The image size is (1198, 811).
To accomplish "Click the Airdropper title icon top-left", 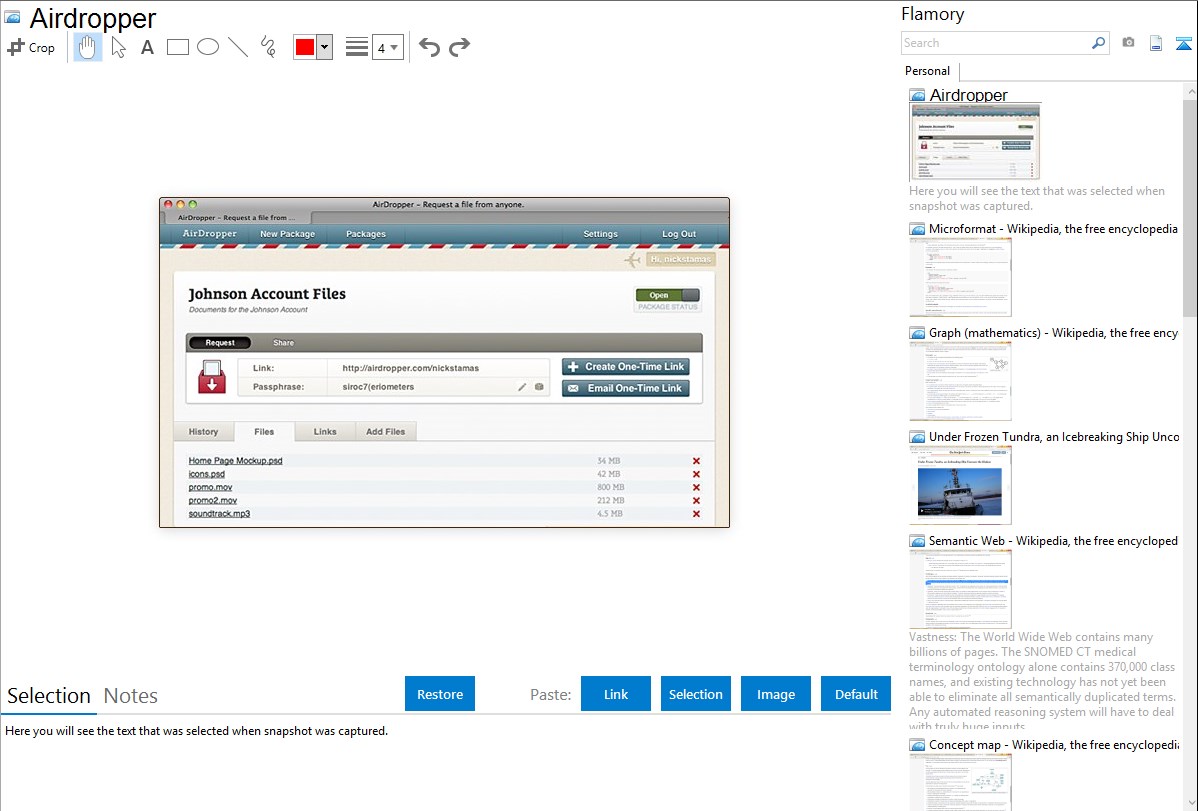I will pos(12,17).
